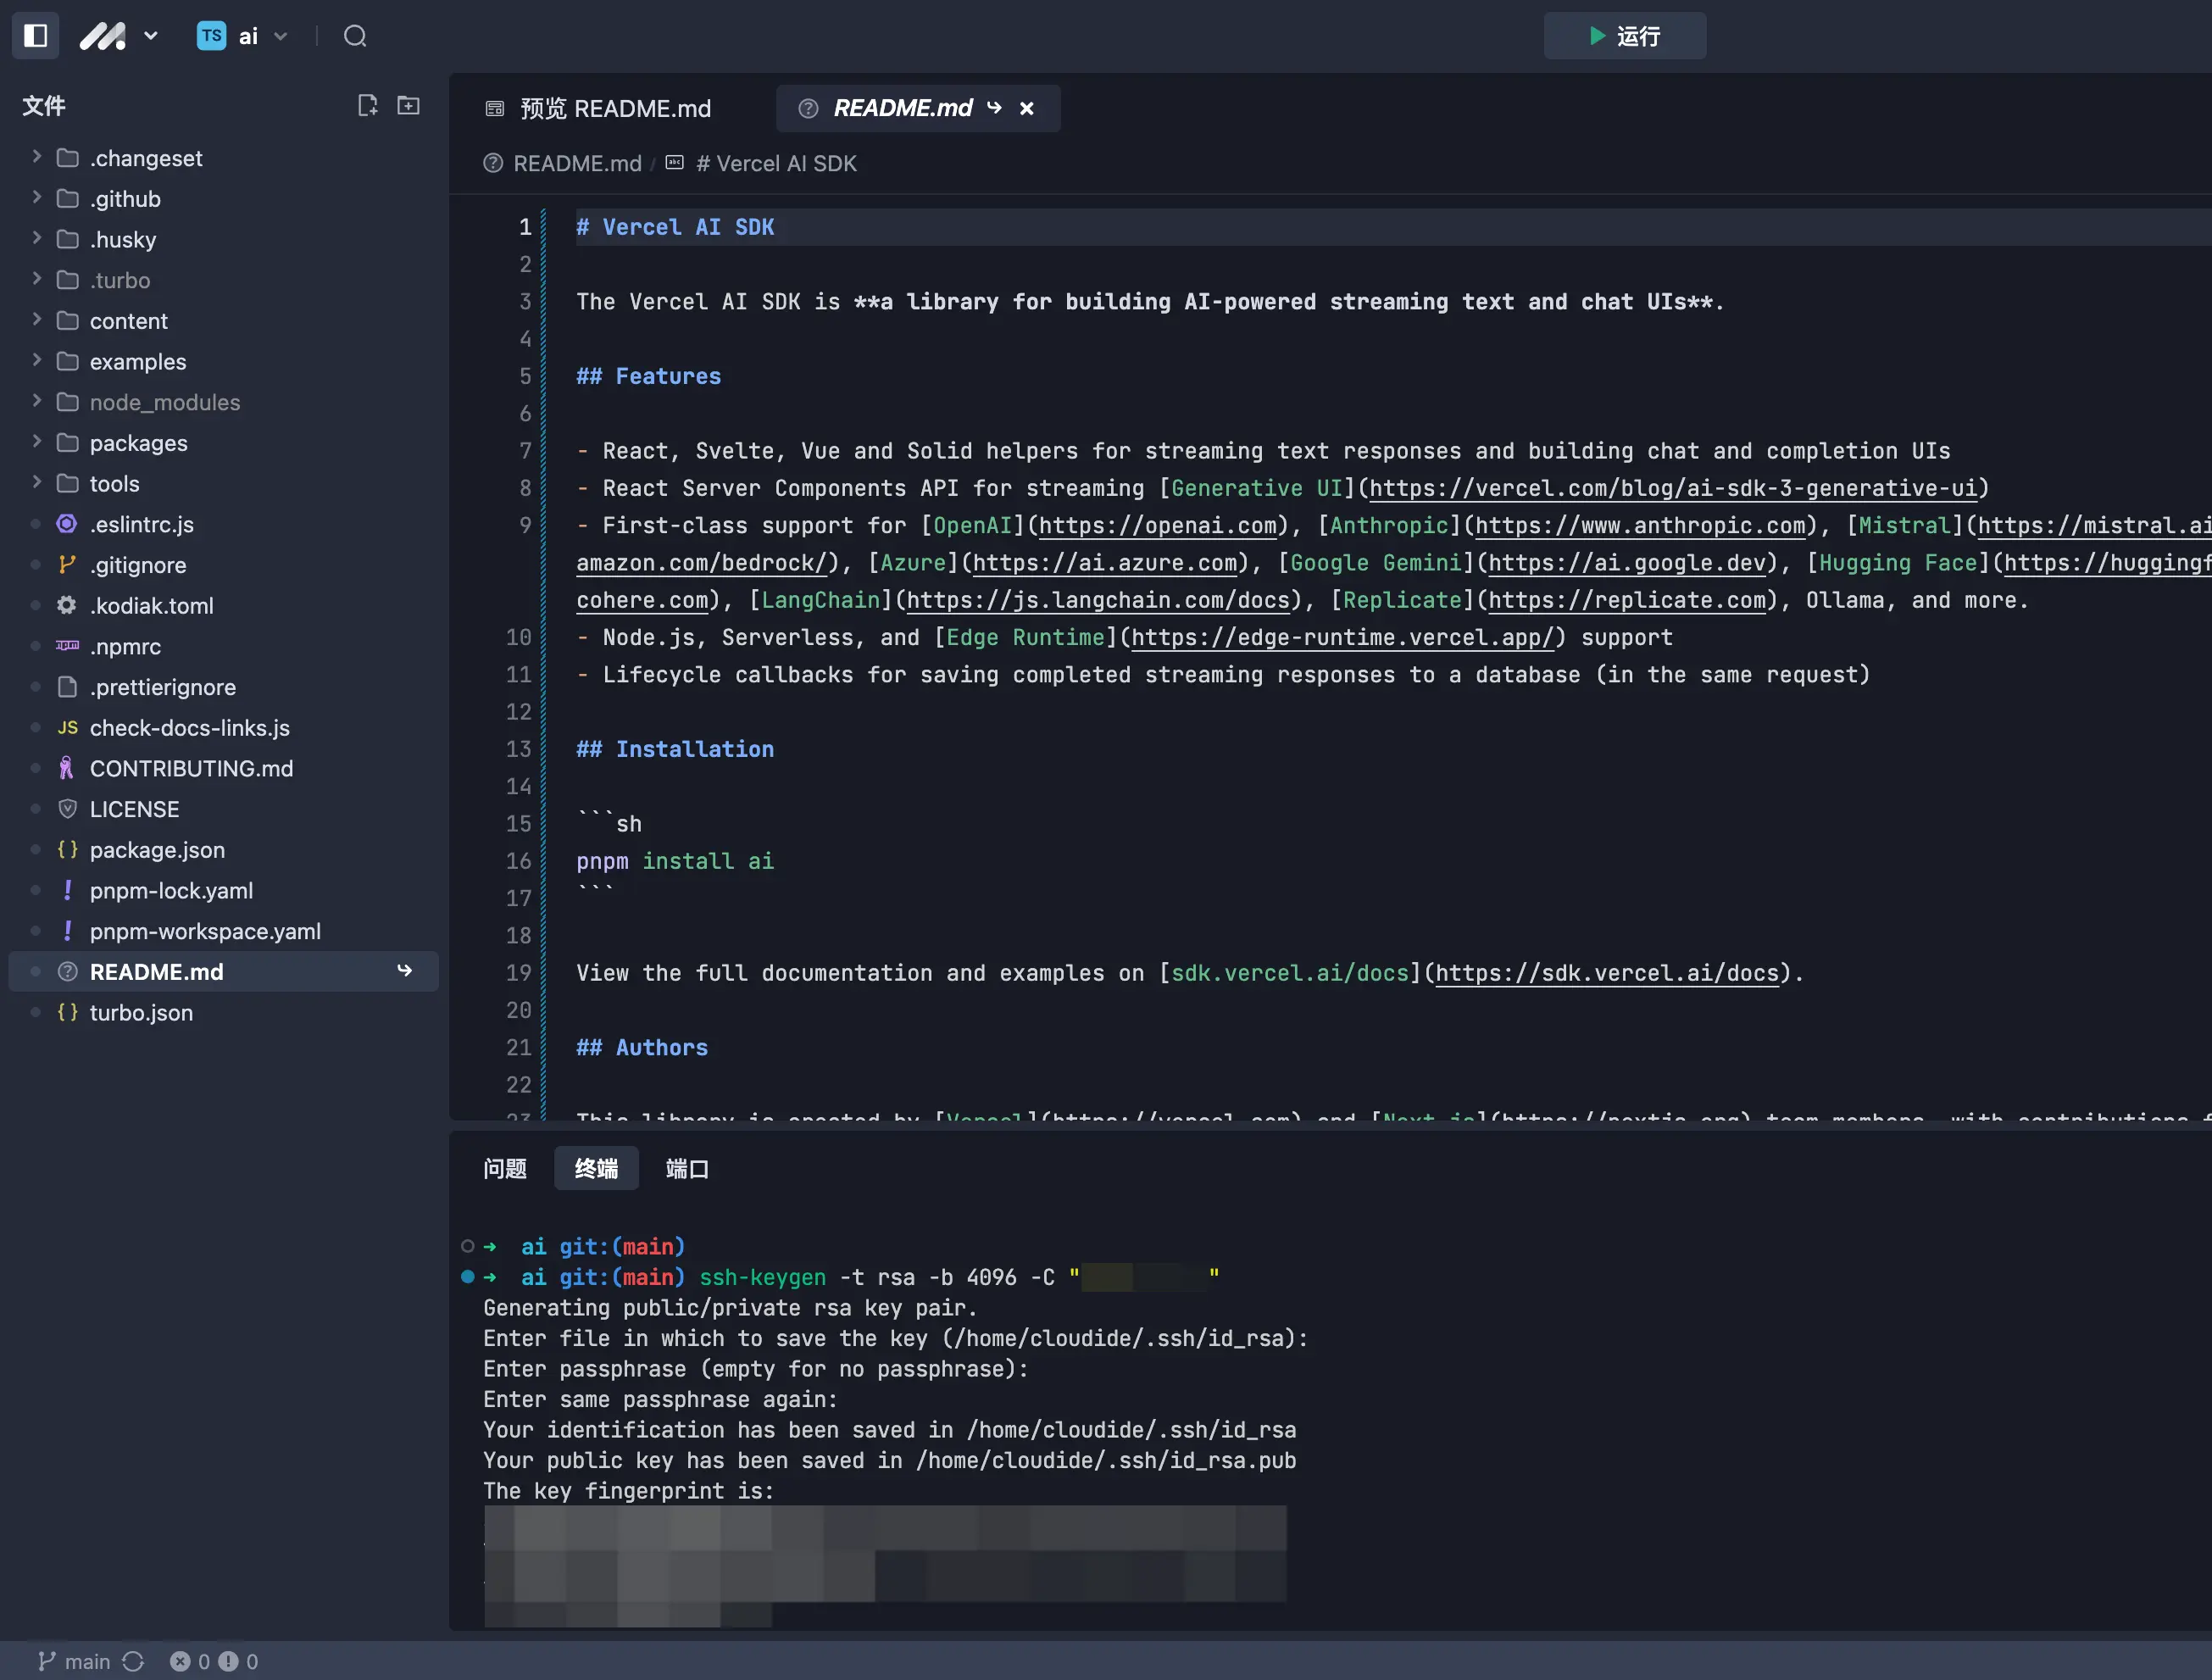2212x1680 pixels.
Task: Open turbo.json via braces icon
Action: pyautogui.click(x=67, y=1013)
